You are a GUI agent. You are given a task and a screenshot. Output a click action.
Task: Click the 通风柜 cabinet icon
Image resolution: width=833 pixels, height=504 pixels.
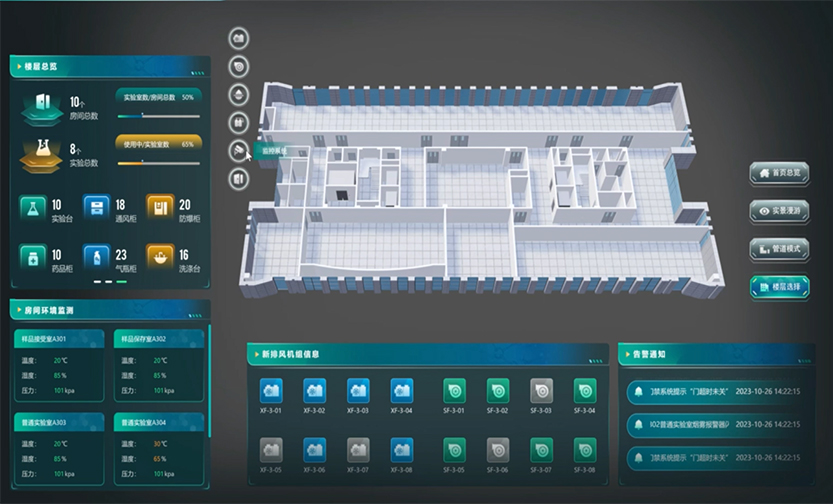pos(97,208)
